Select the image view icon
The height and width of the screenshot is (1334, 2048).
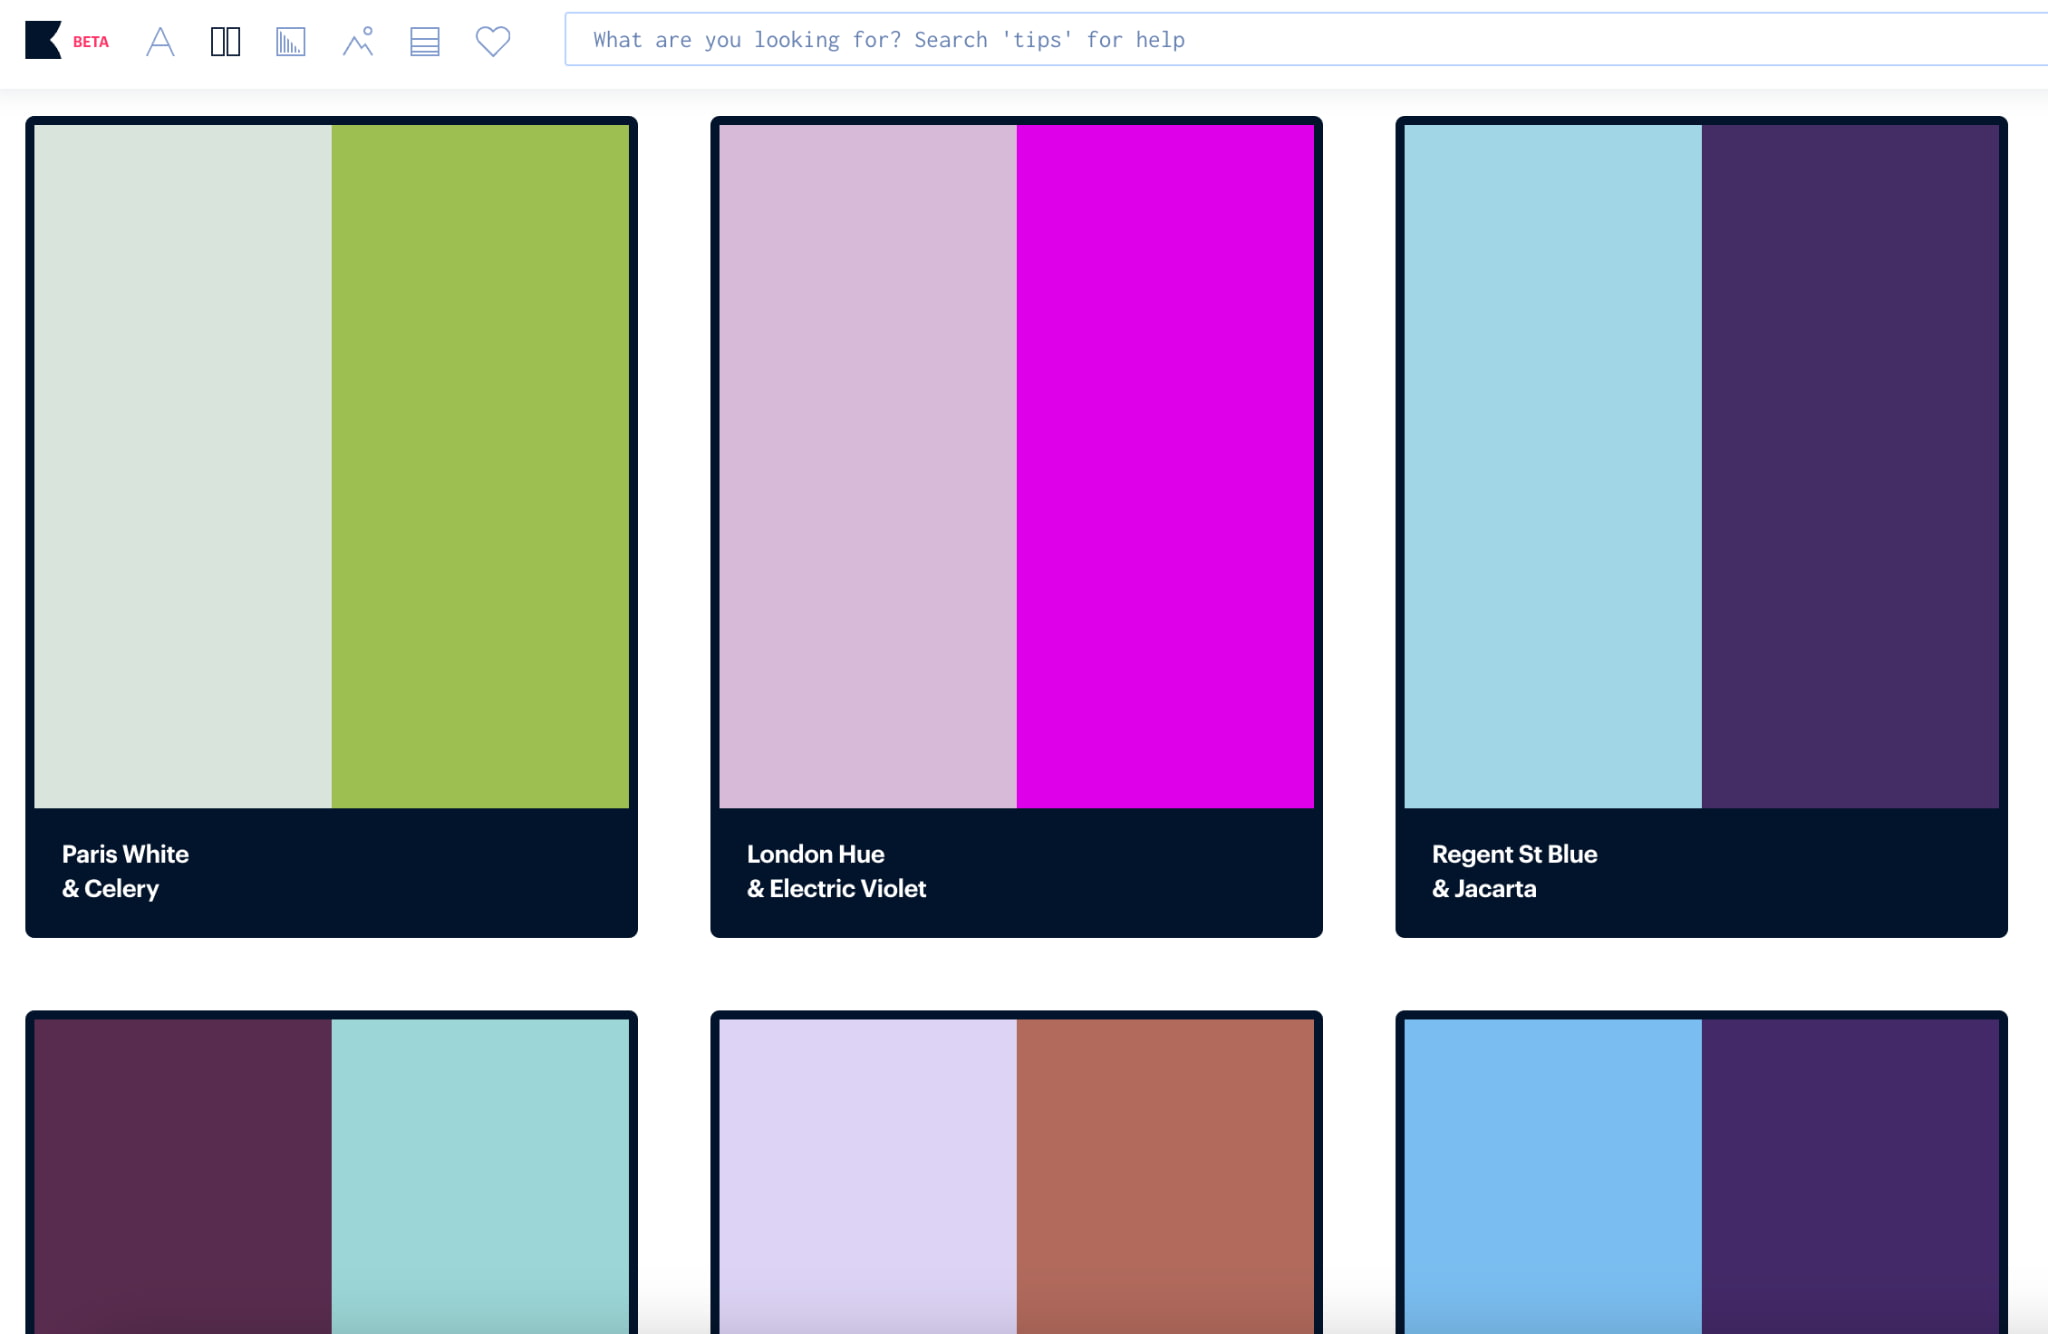coord(358,41)
